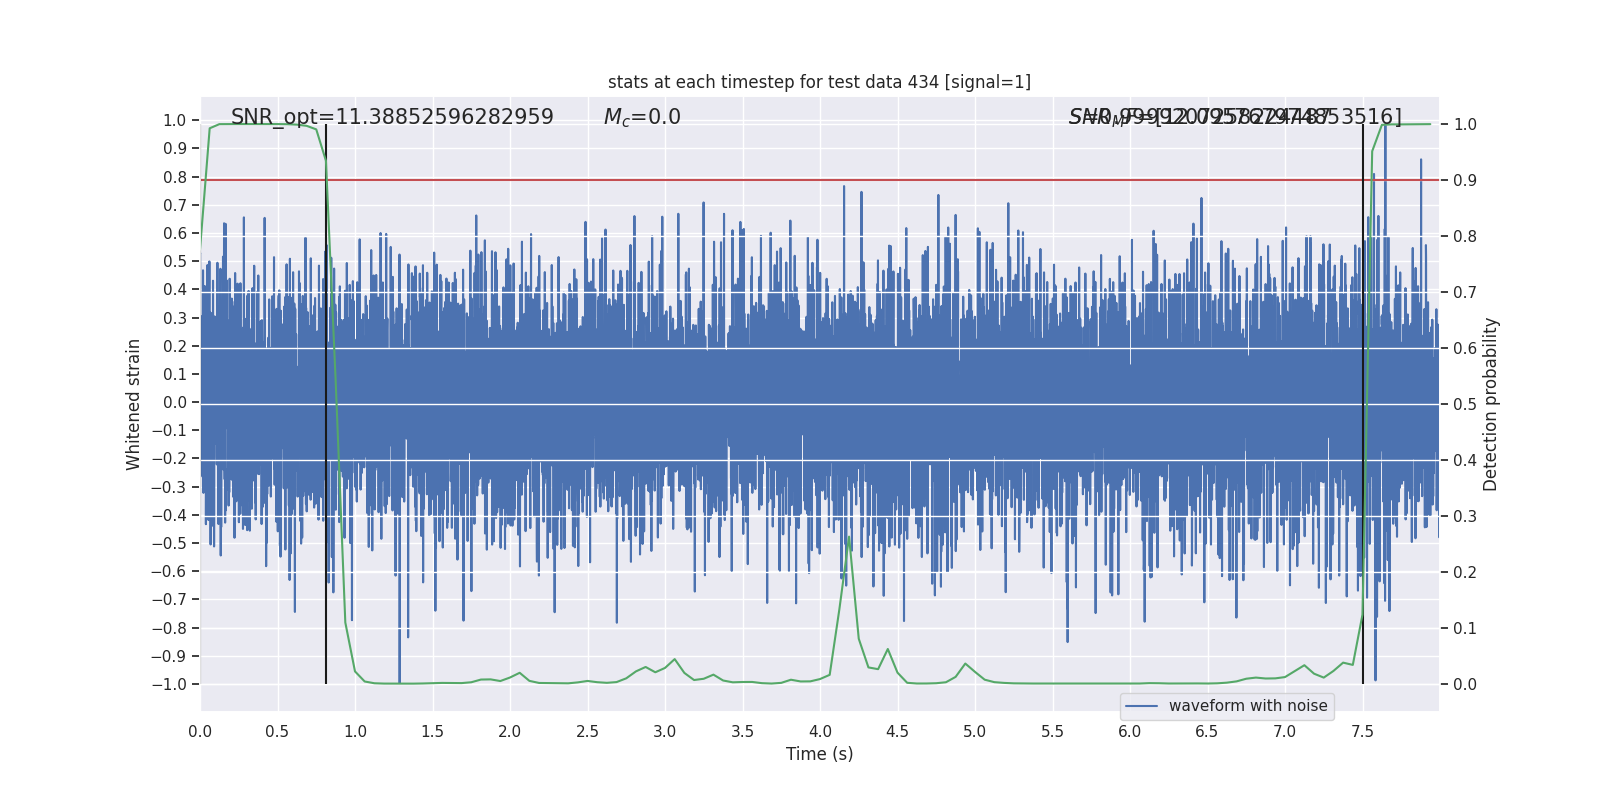The height and width of the screenshot is (800, 1600).
Task: Click the blue line sample in the legend
Action: click(x=1142, y=706)
